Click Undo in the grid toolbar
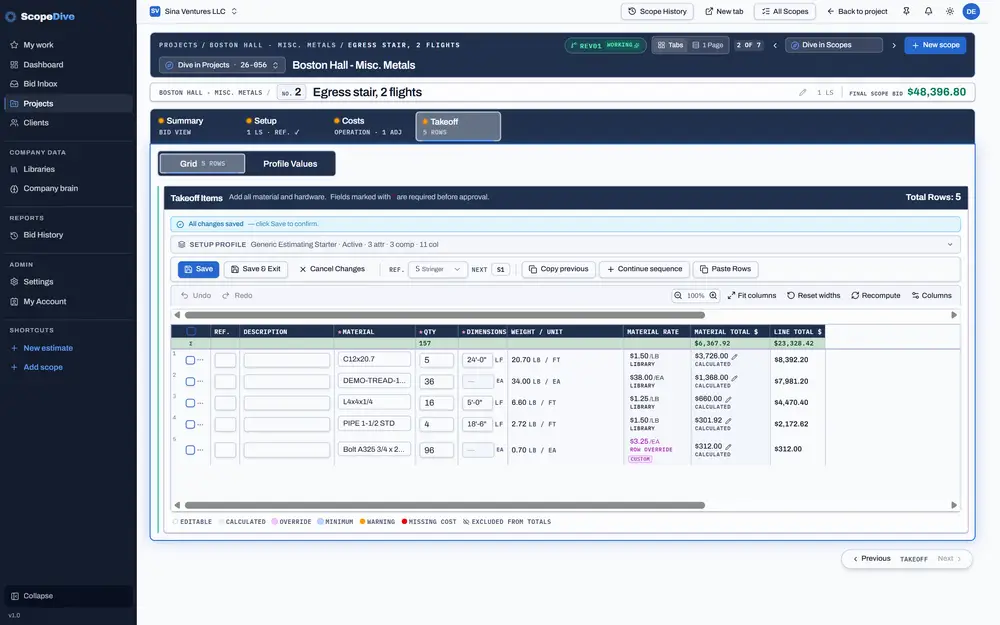This screenshot has height=625, width=1000. pos(196,295)
